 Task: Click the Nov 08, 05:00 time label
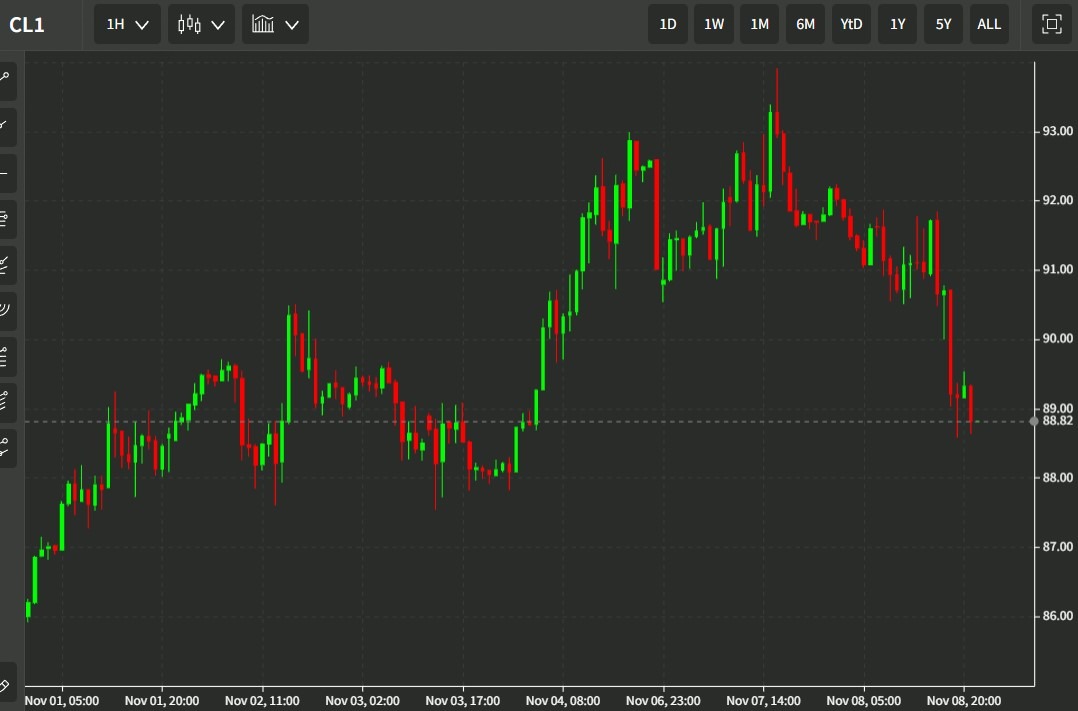[x=864, y=701]
